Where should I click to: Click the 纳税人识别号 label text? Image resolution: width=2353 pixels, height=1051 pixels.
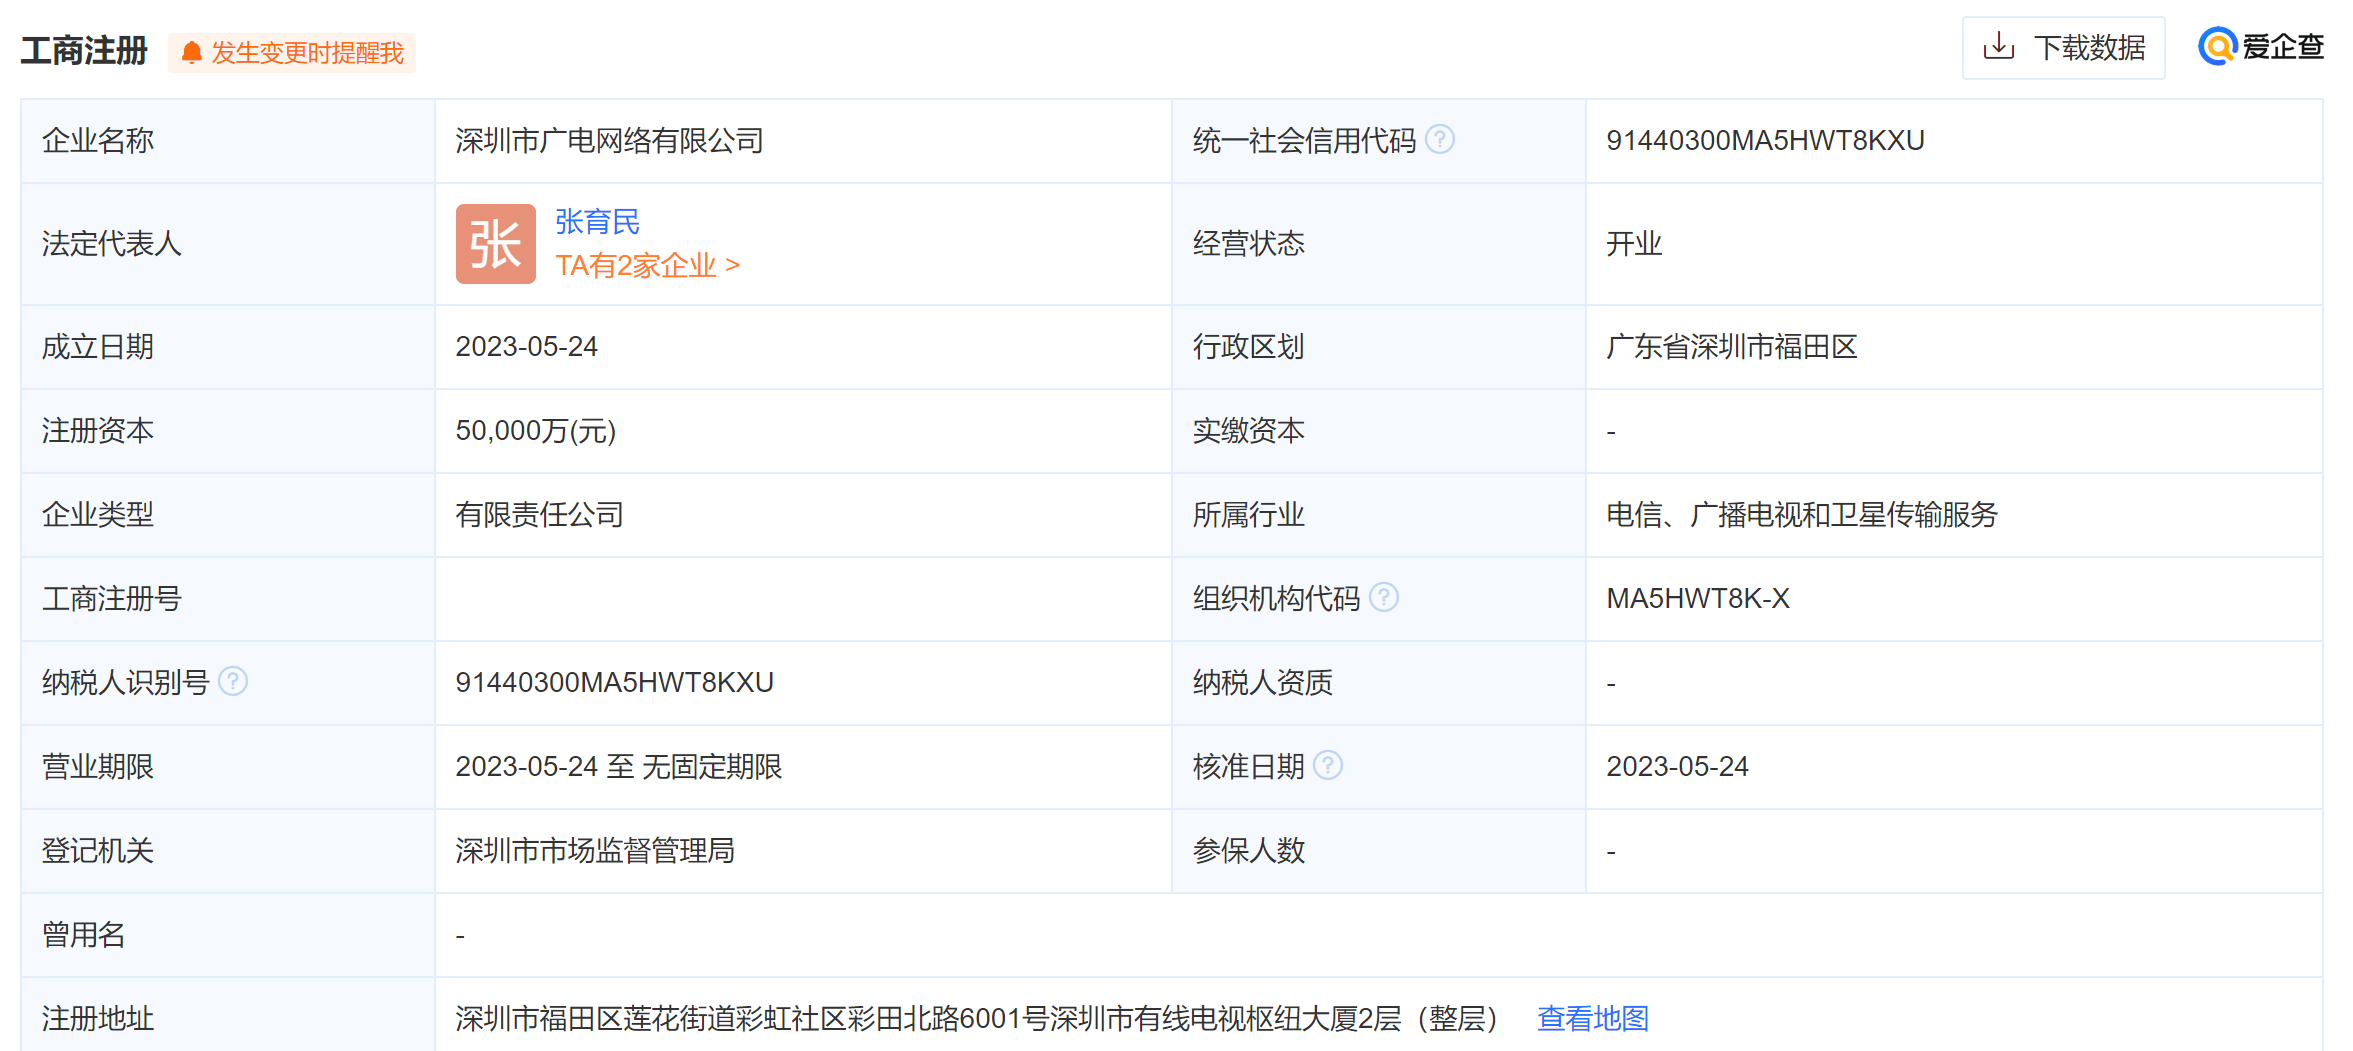[x=125, y=682]
